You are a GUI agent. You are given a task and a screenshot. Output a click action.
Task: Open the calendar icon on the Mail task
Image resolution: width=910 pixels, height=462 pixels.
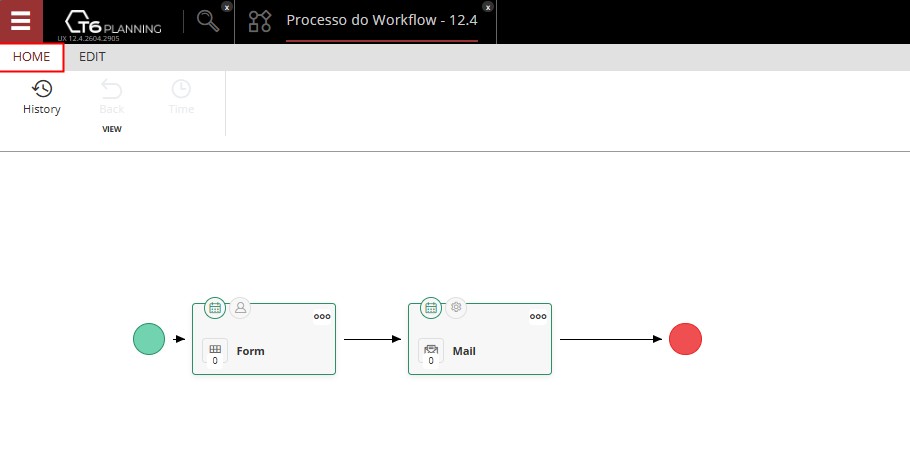431,308
